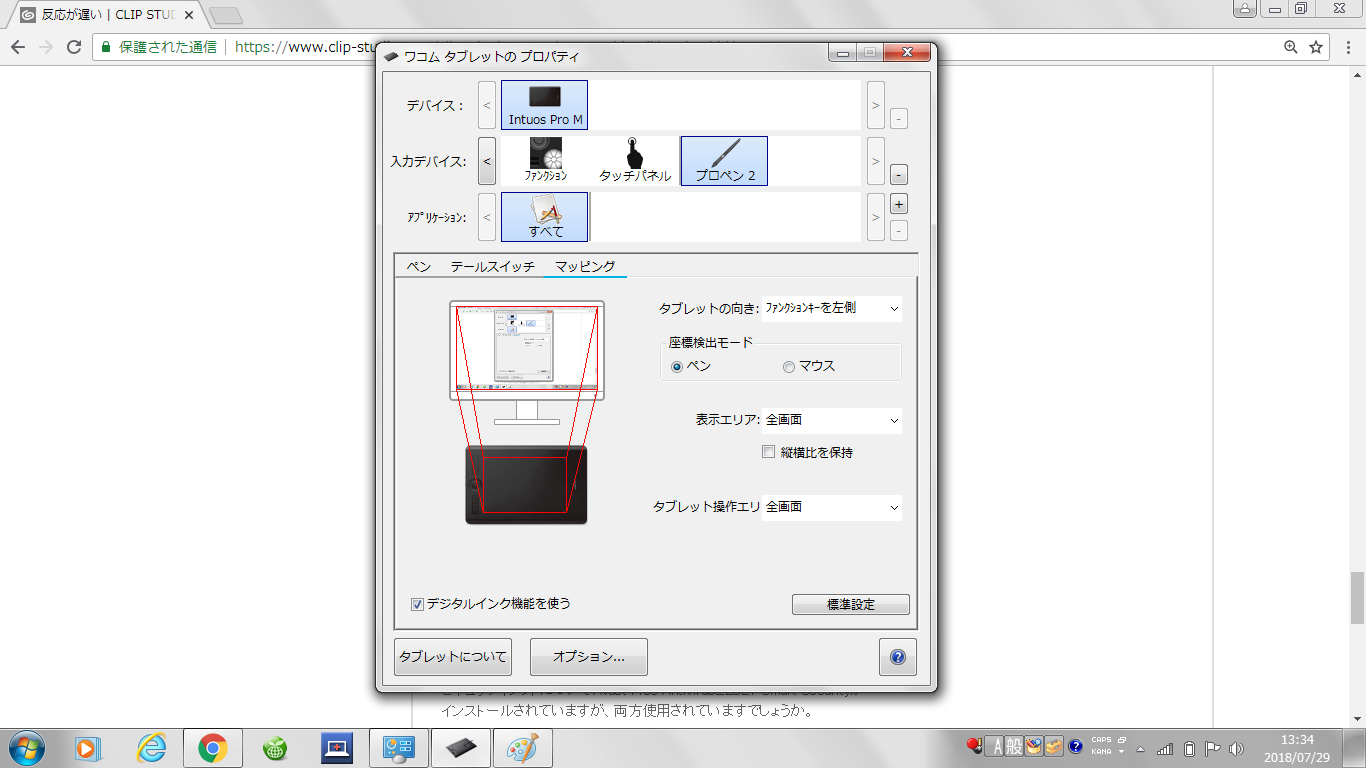Click Chrome's forward arrow
This screenshot has height=771, width=1366.
coord(45,47)
